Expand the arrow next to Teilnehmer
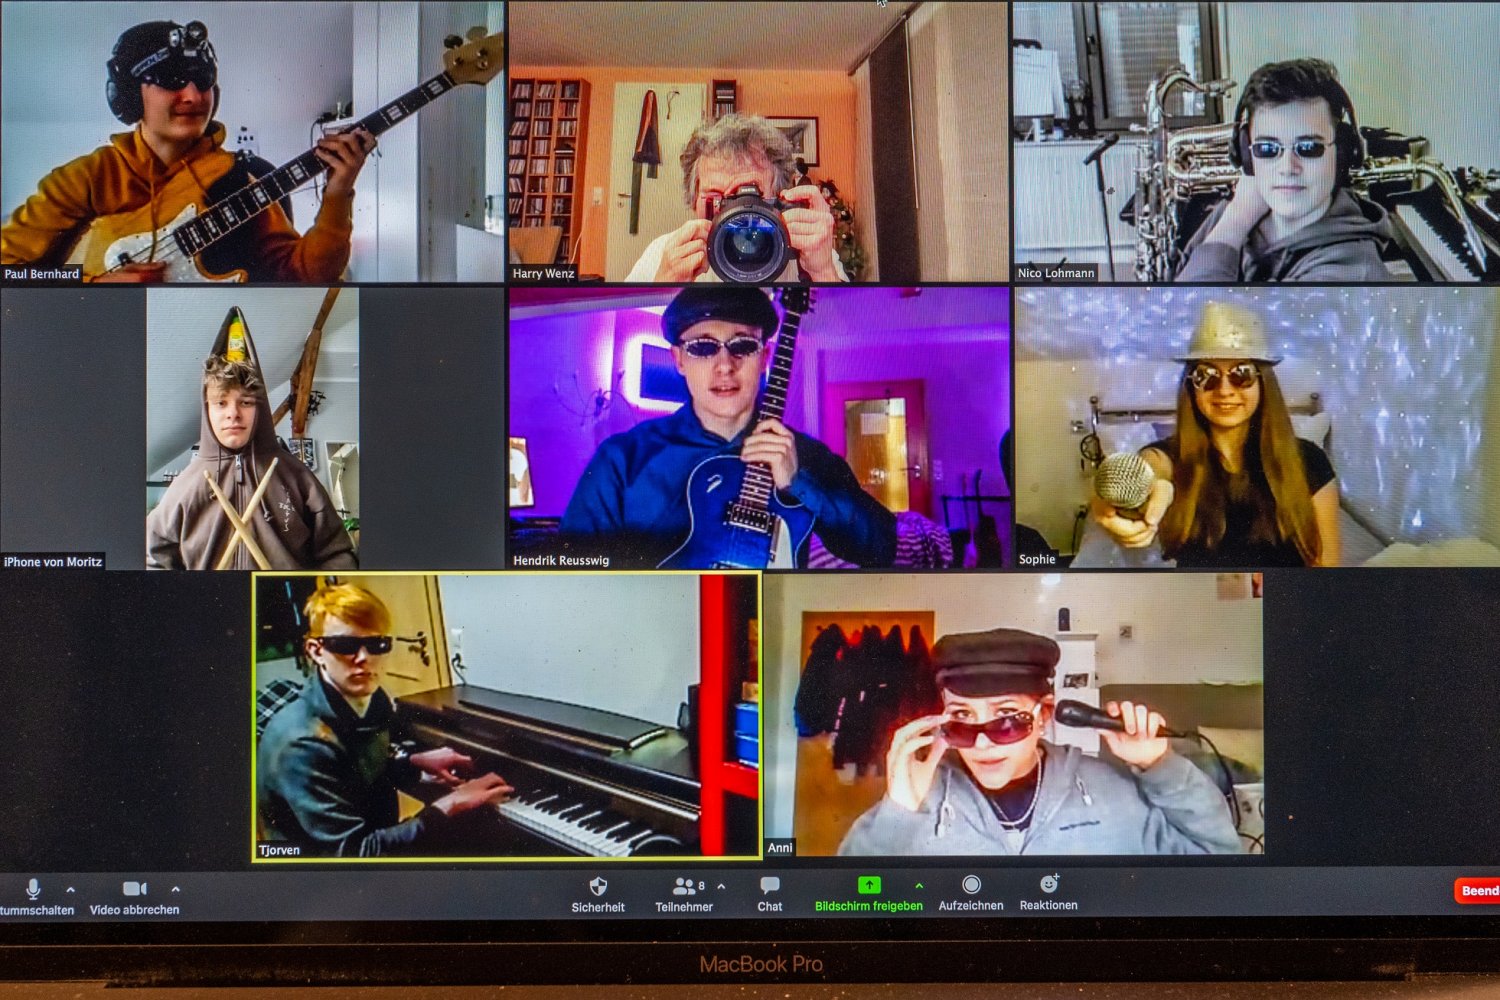Image resolution: width=1500 pixels, height=1000 pixels. pyautogui.click(x=721, y=886)
